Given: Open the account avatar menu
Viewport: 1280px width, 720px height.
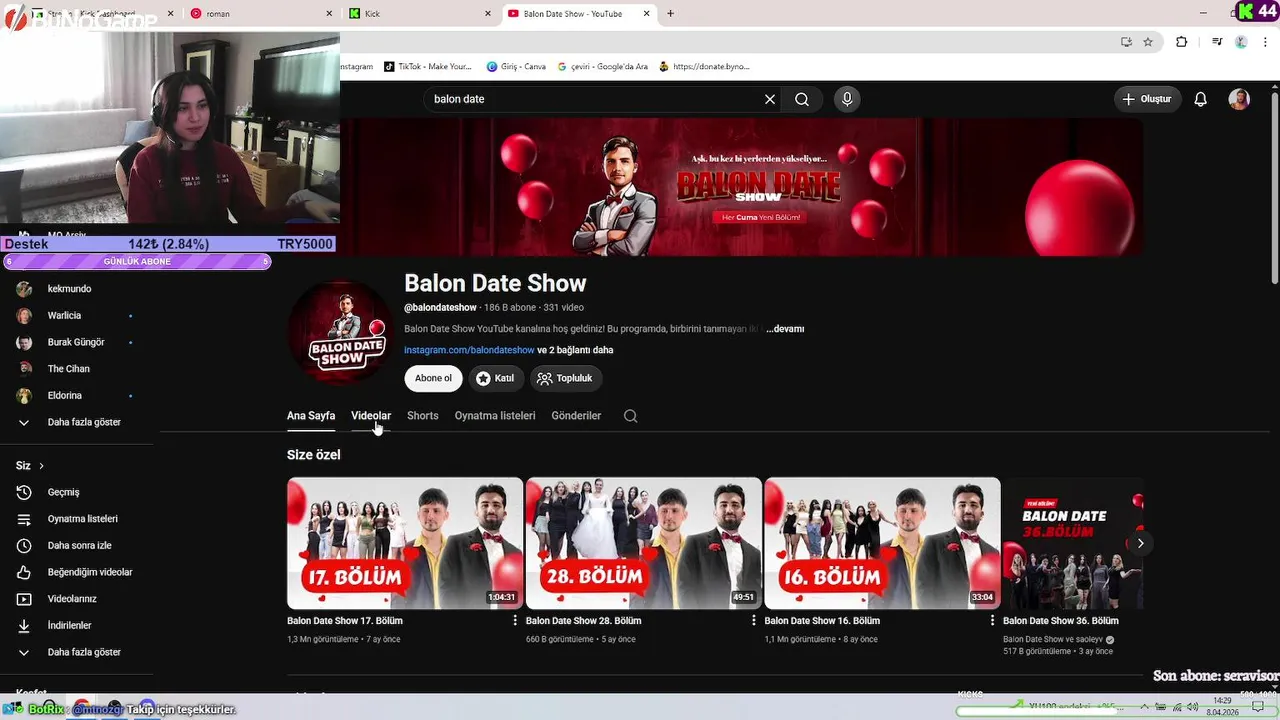Looking at the screenshot, I should coord(1239,99).
